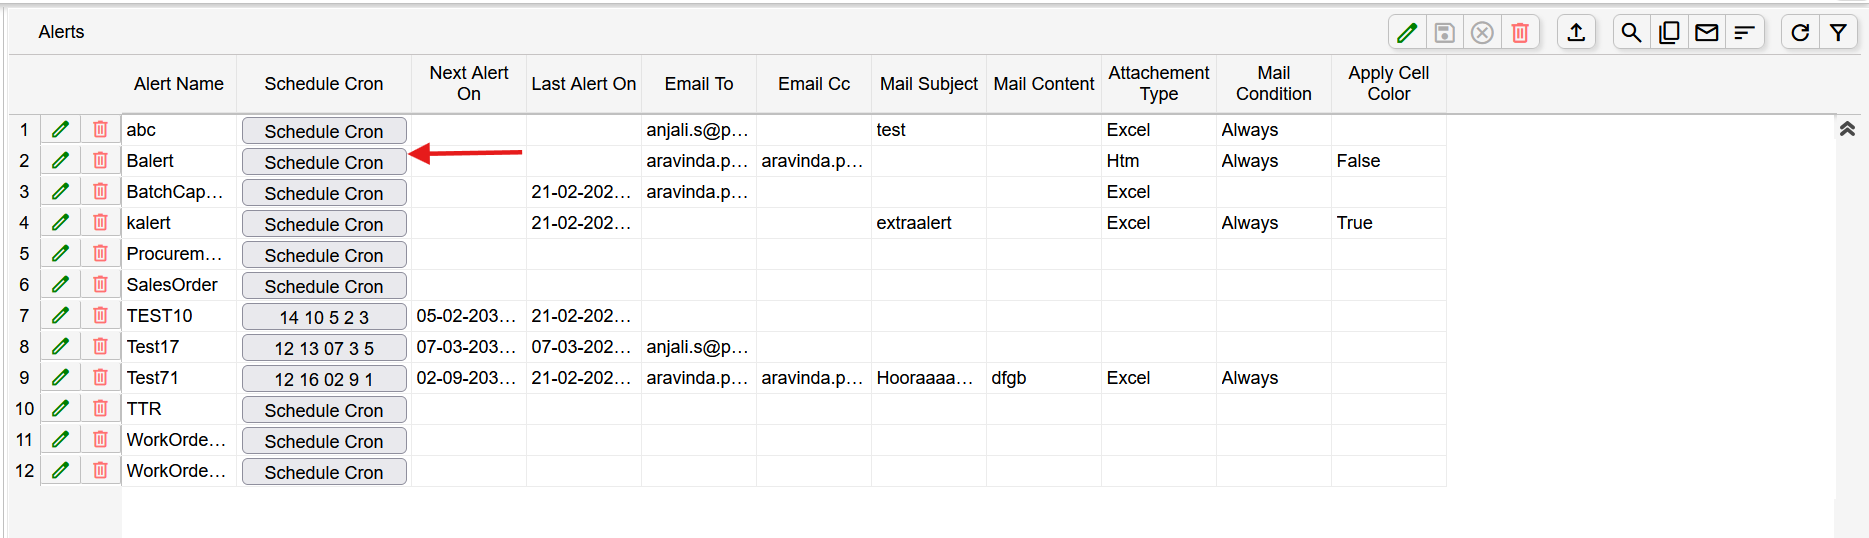
Task: Edit the TEST10 row using its pencil
Action: click(61, 316)
